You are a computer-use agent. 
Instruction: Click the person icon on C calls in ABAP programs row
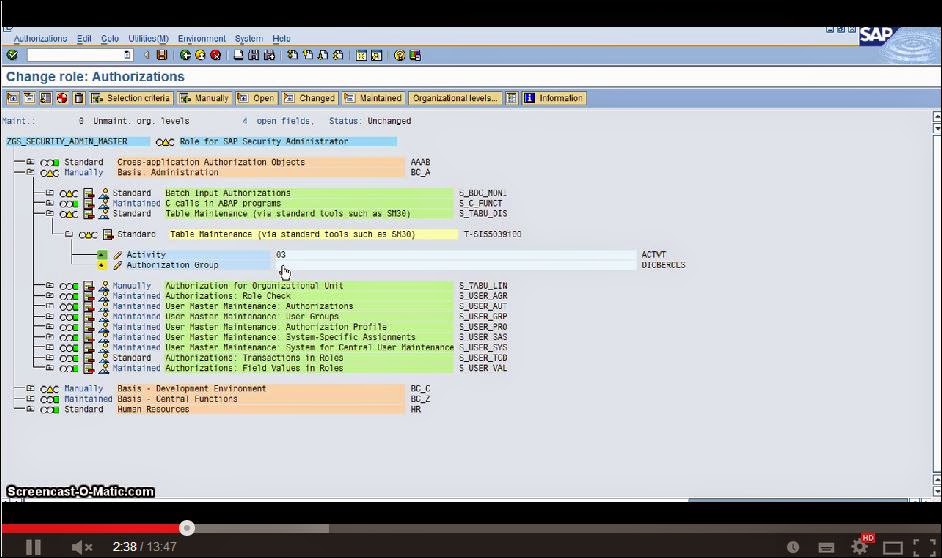pyautogui.click(x=104, y=204)
